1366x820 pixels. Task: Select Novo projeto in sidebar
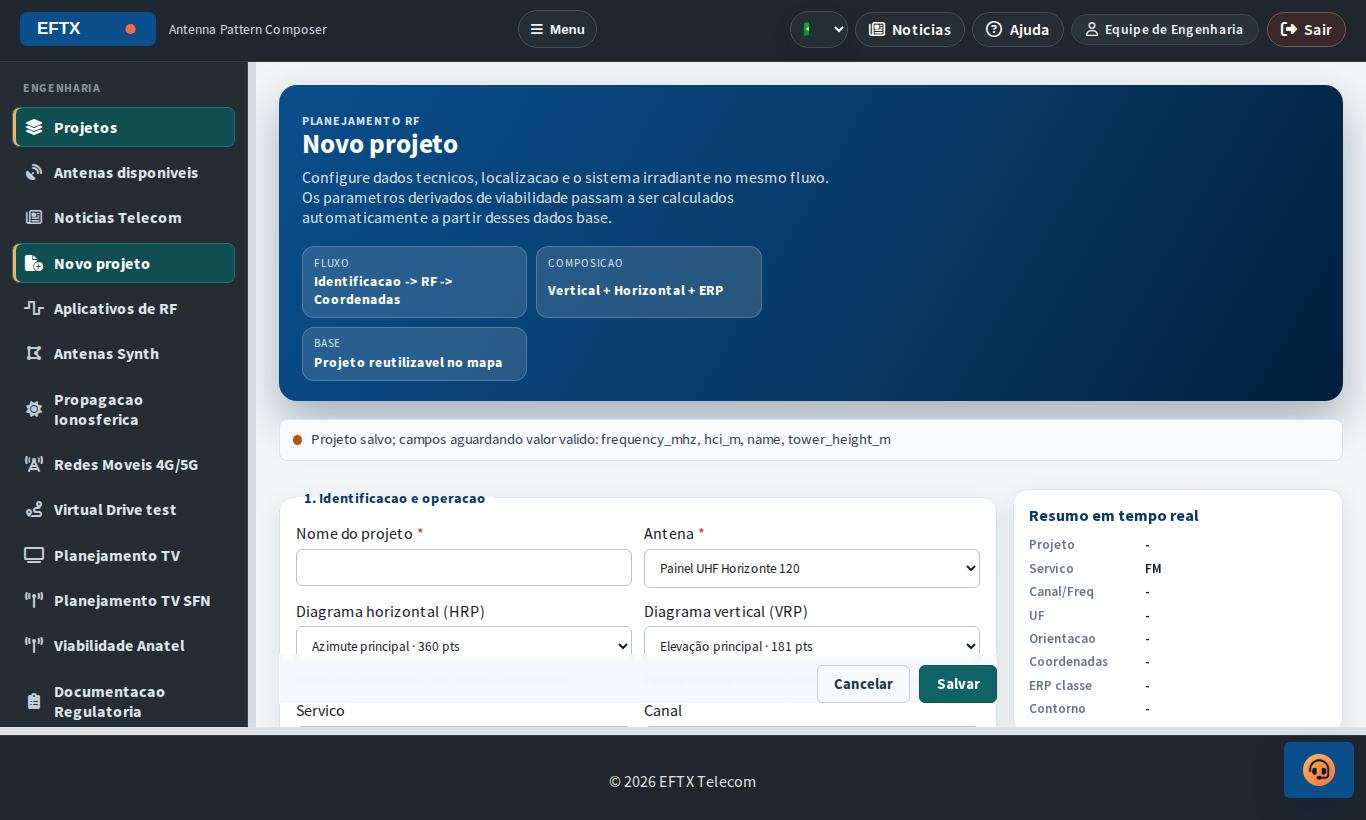tap(124, 263)
